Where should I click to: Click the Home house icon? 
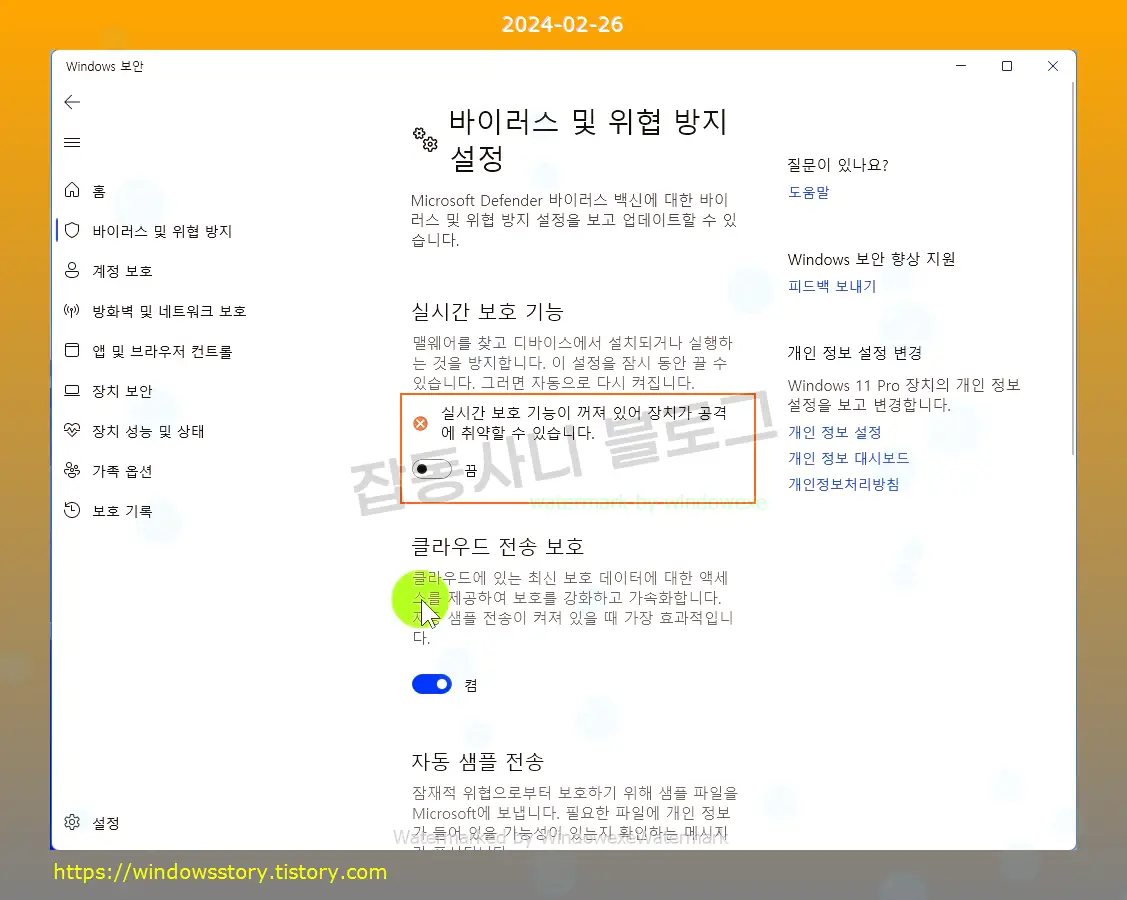point(72,190)
